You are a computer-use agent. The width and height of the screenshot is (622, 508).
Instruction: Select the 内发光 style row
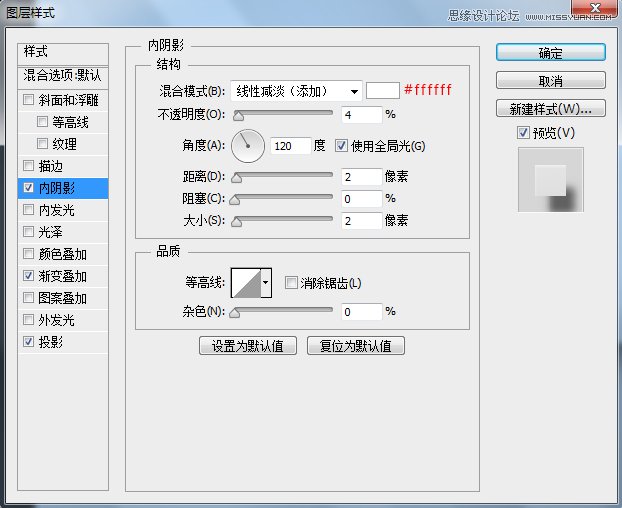(x=63, y=210)
